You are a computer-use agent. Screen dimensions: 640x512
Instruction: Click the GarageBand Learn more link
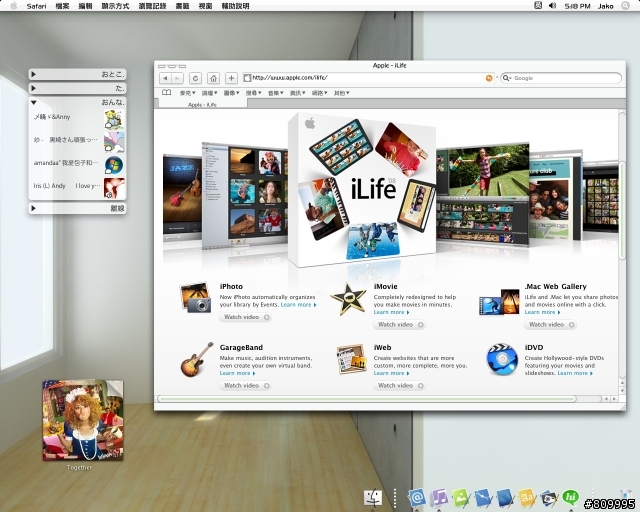[237, 373]
